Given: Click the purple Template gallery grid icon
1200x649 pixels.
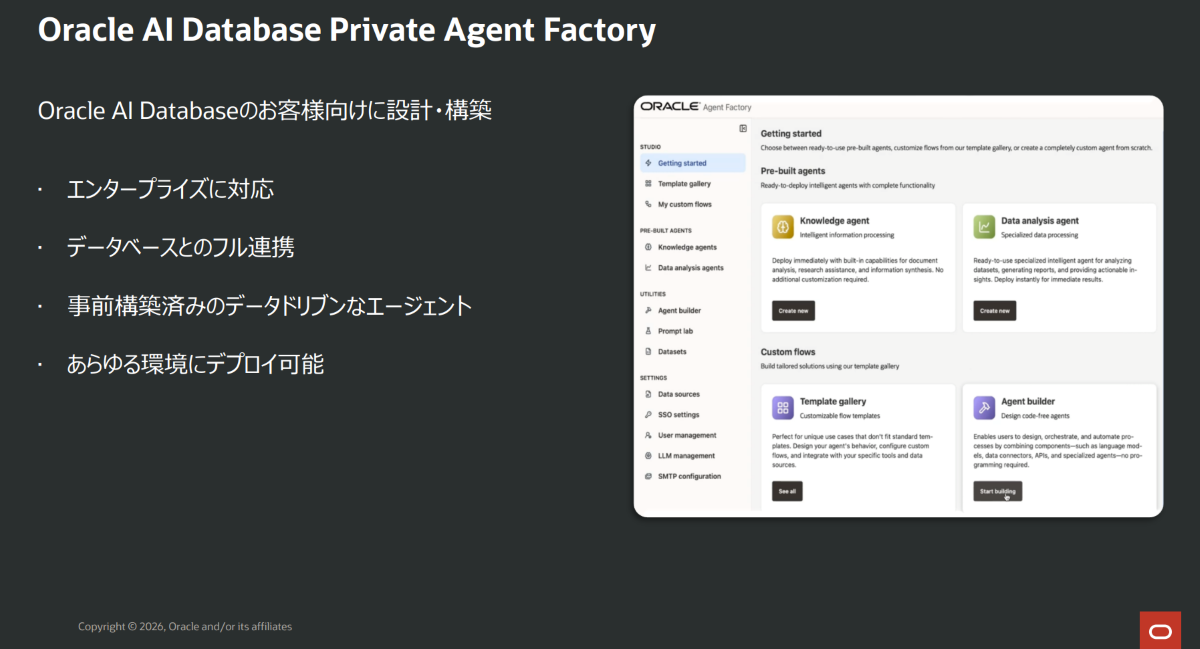Looking at the screenshot, I should pyautogui.click(x=783, y=407).
